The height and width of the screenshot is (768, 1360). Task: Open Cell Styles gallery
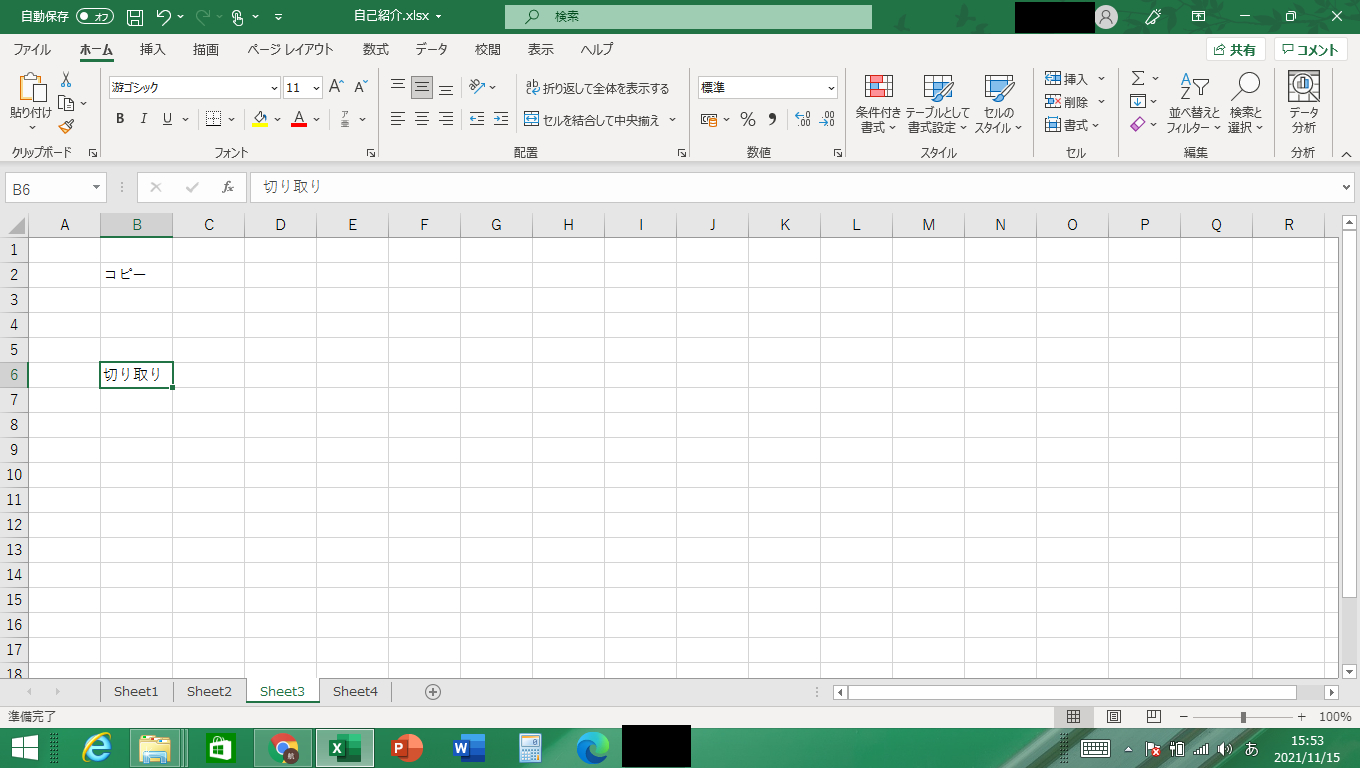coord(998,103)
